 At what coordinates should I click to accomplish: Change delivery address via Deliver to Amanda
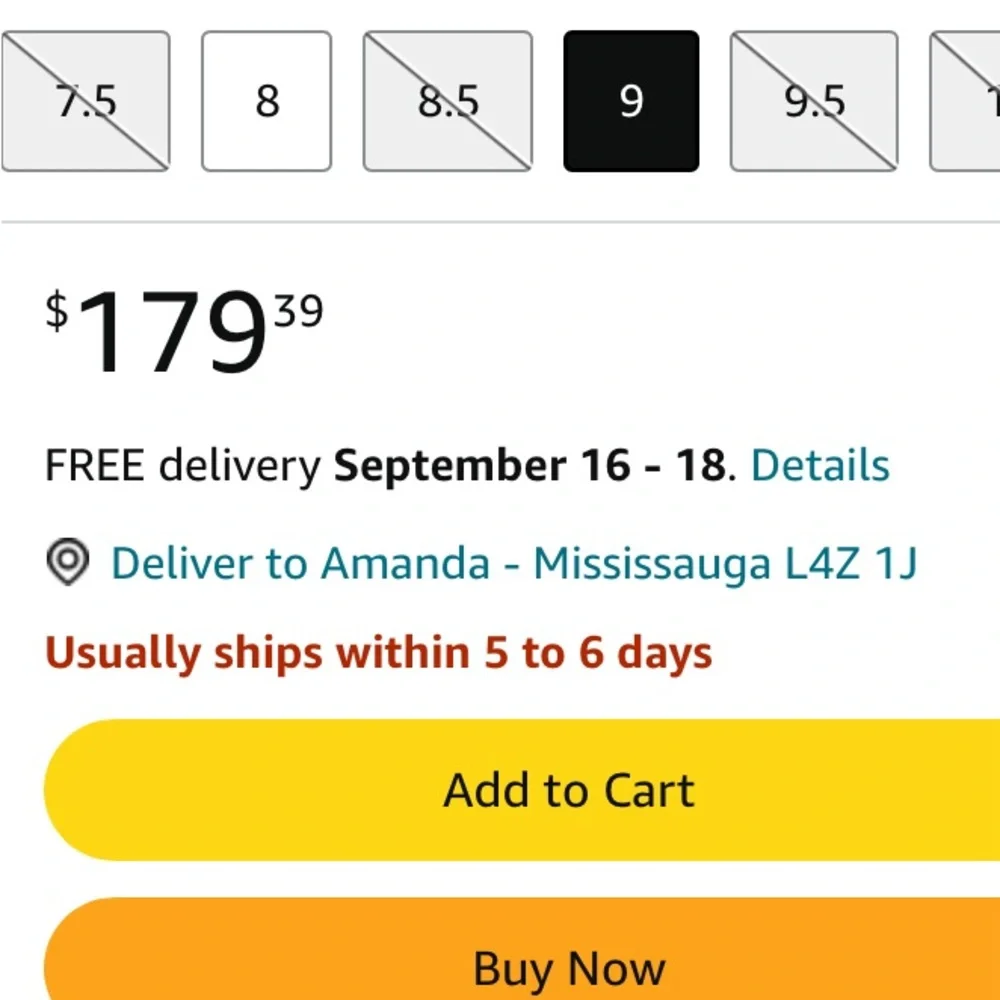[300, 564]
